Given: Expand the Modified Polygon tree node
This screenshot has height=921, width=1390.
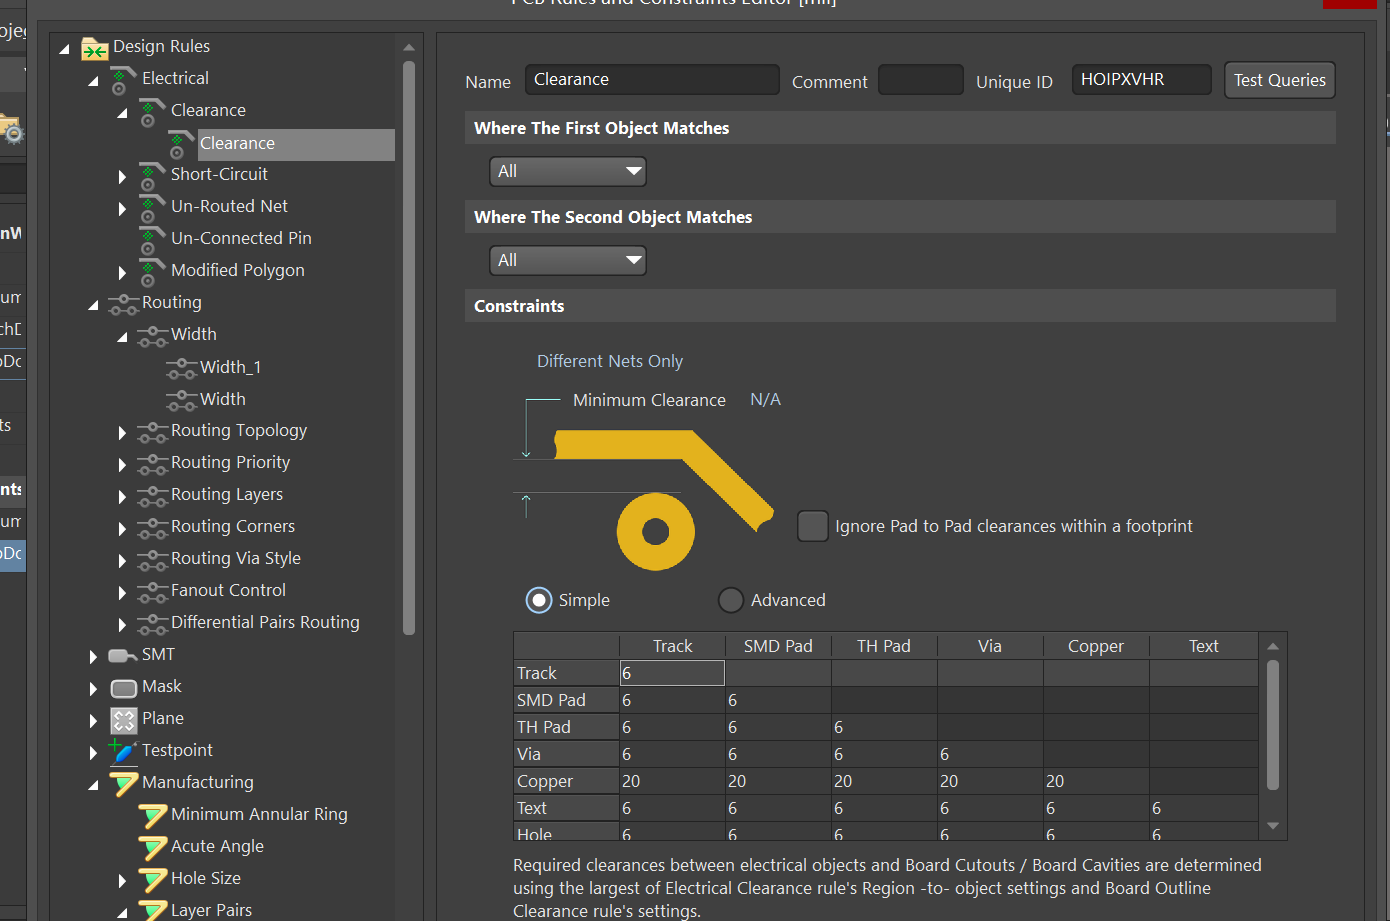Looking at the screenshot, I should coord(122,273).
